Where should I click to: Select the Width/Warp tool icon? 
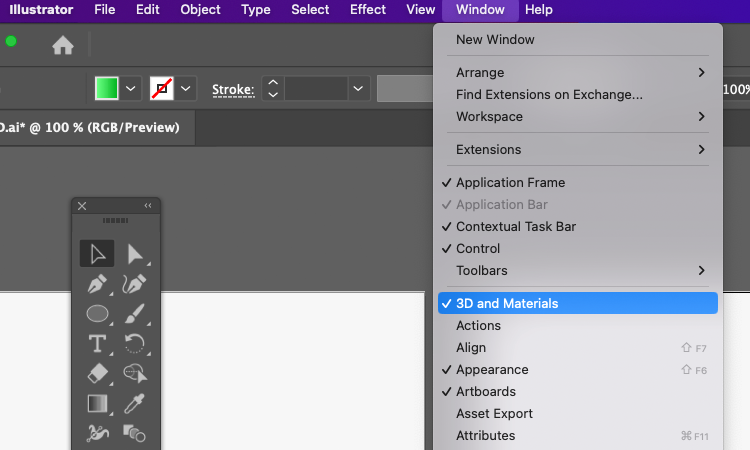click(98, 433)
